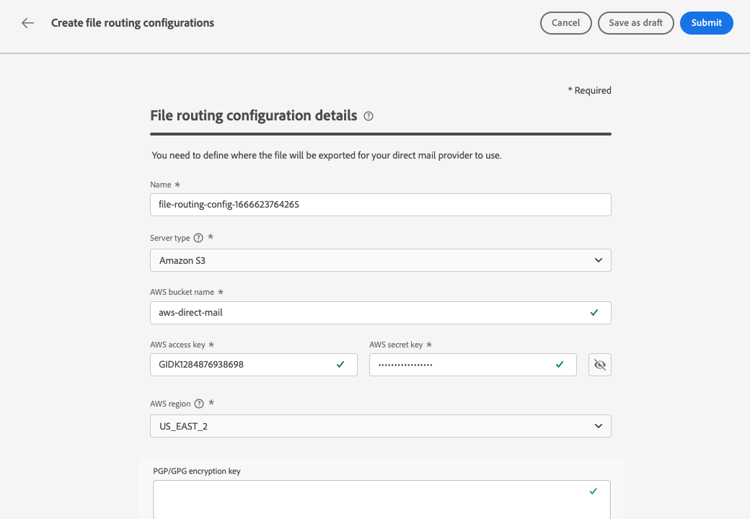Click the back arrow icon
The width and height of the screenshot is (750, 519).
28,23
